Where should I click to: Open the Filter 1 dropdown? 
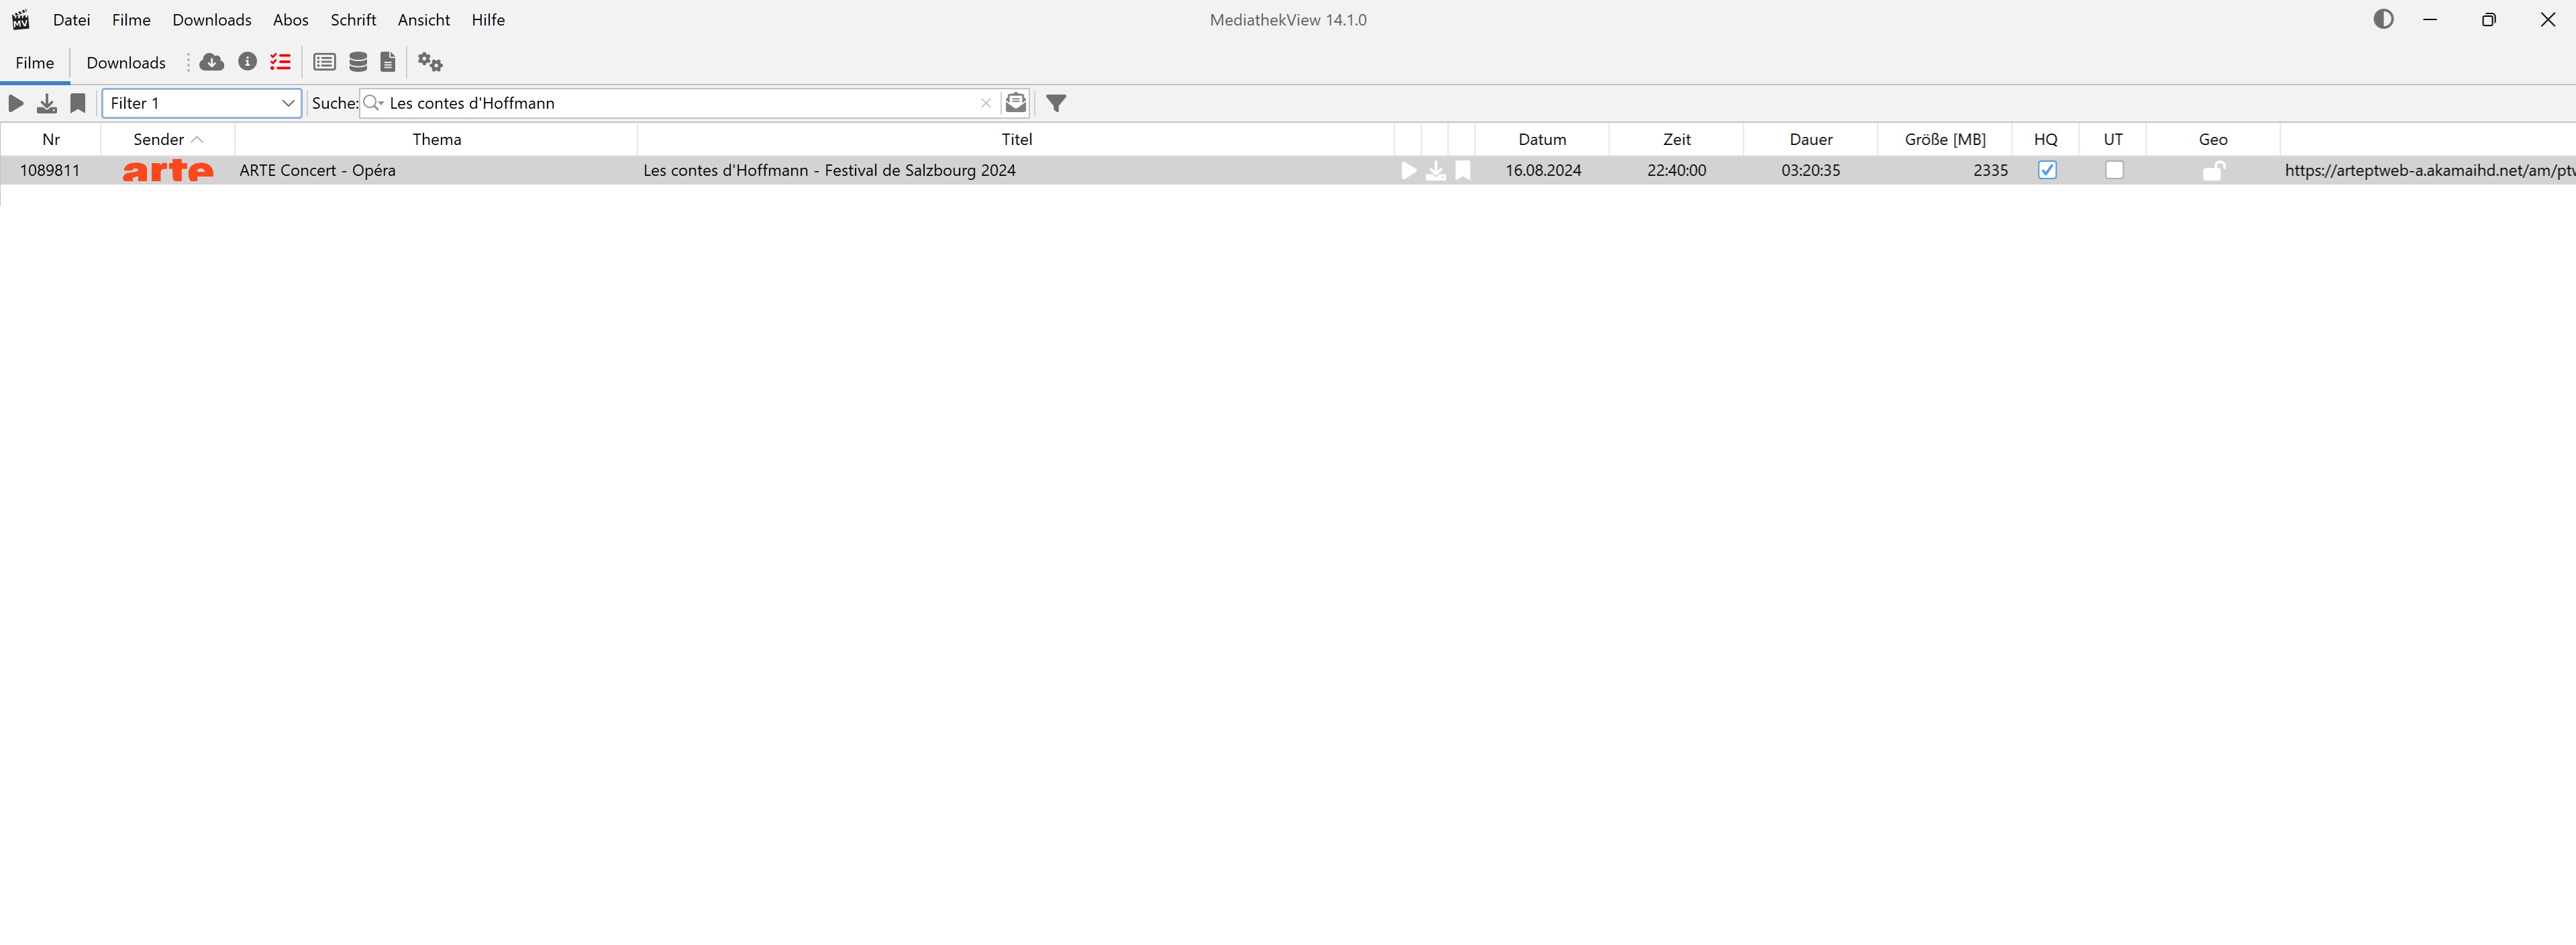(202, 103)
